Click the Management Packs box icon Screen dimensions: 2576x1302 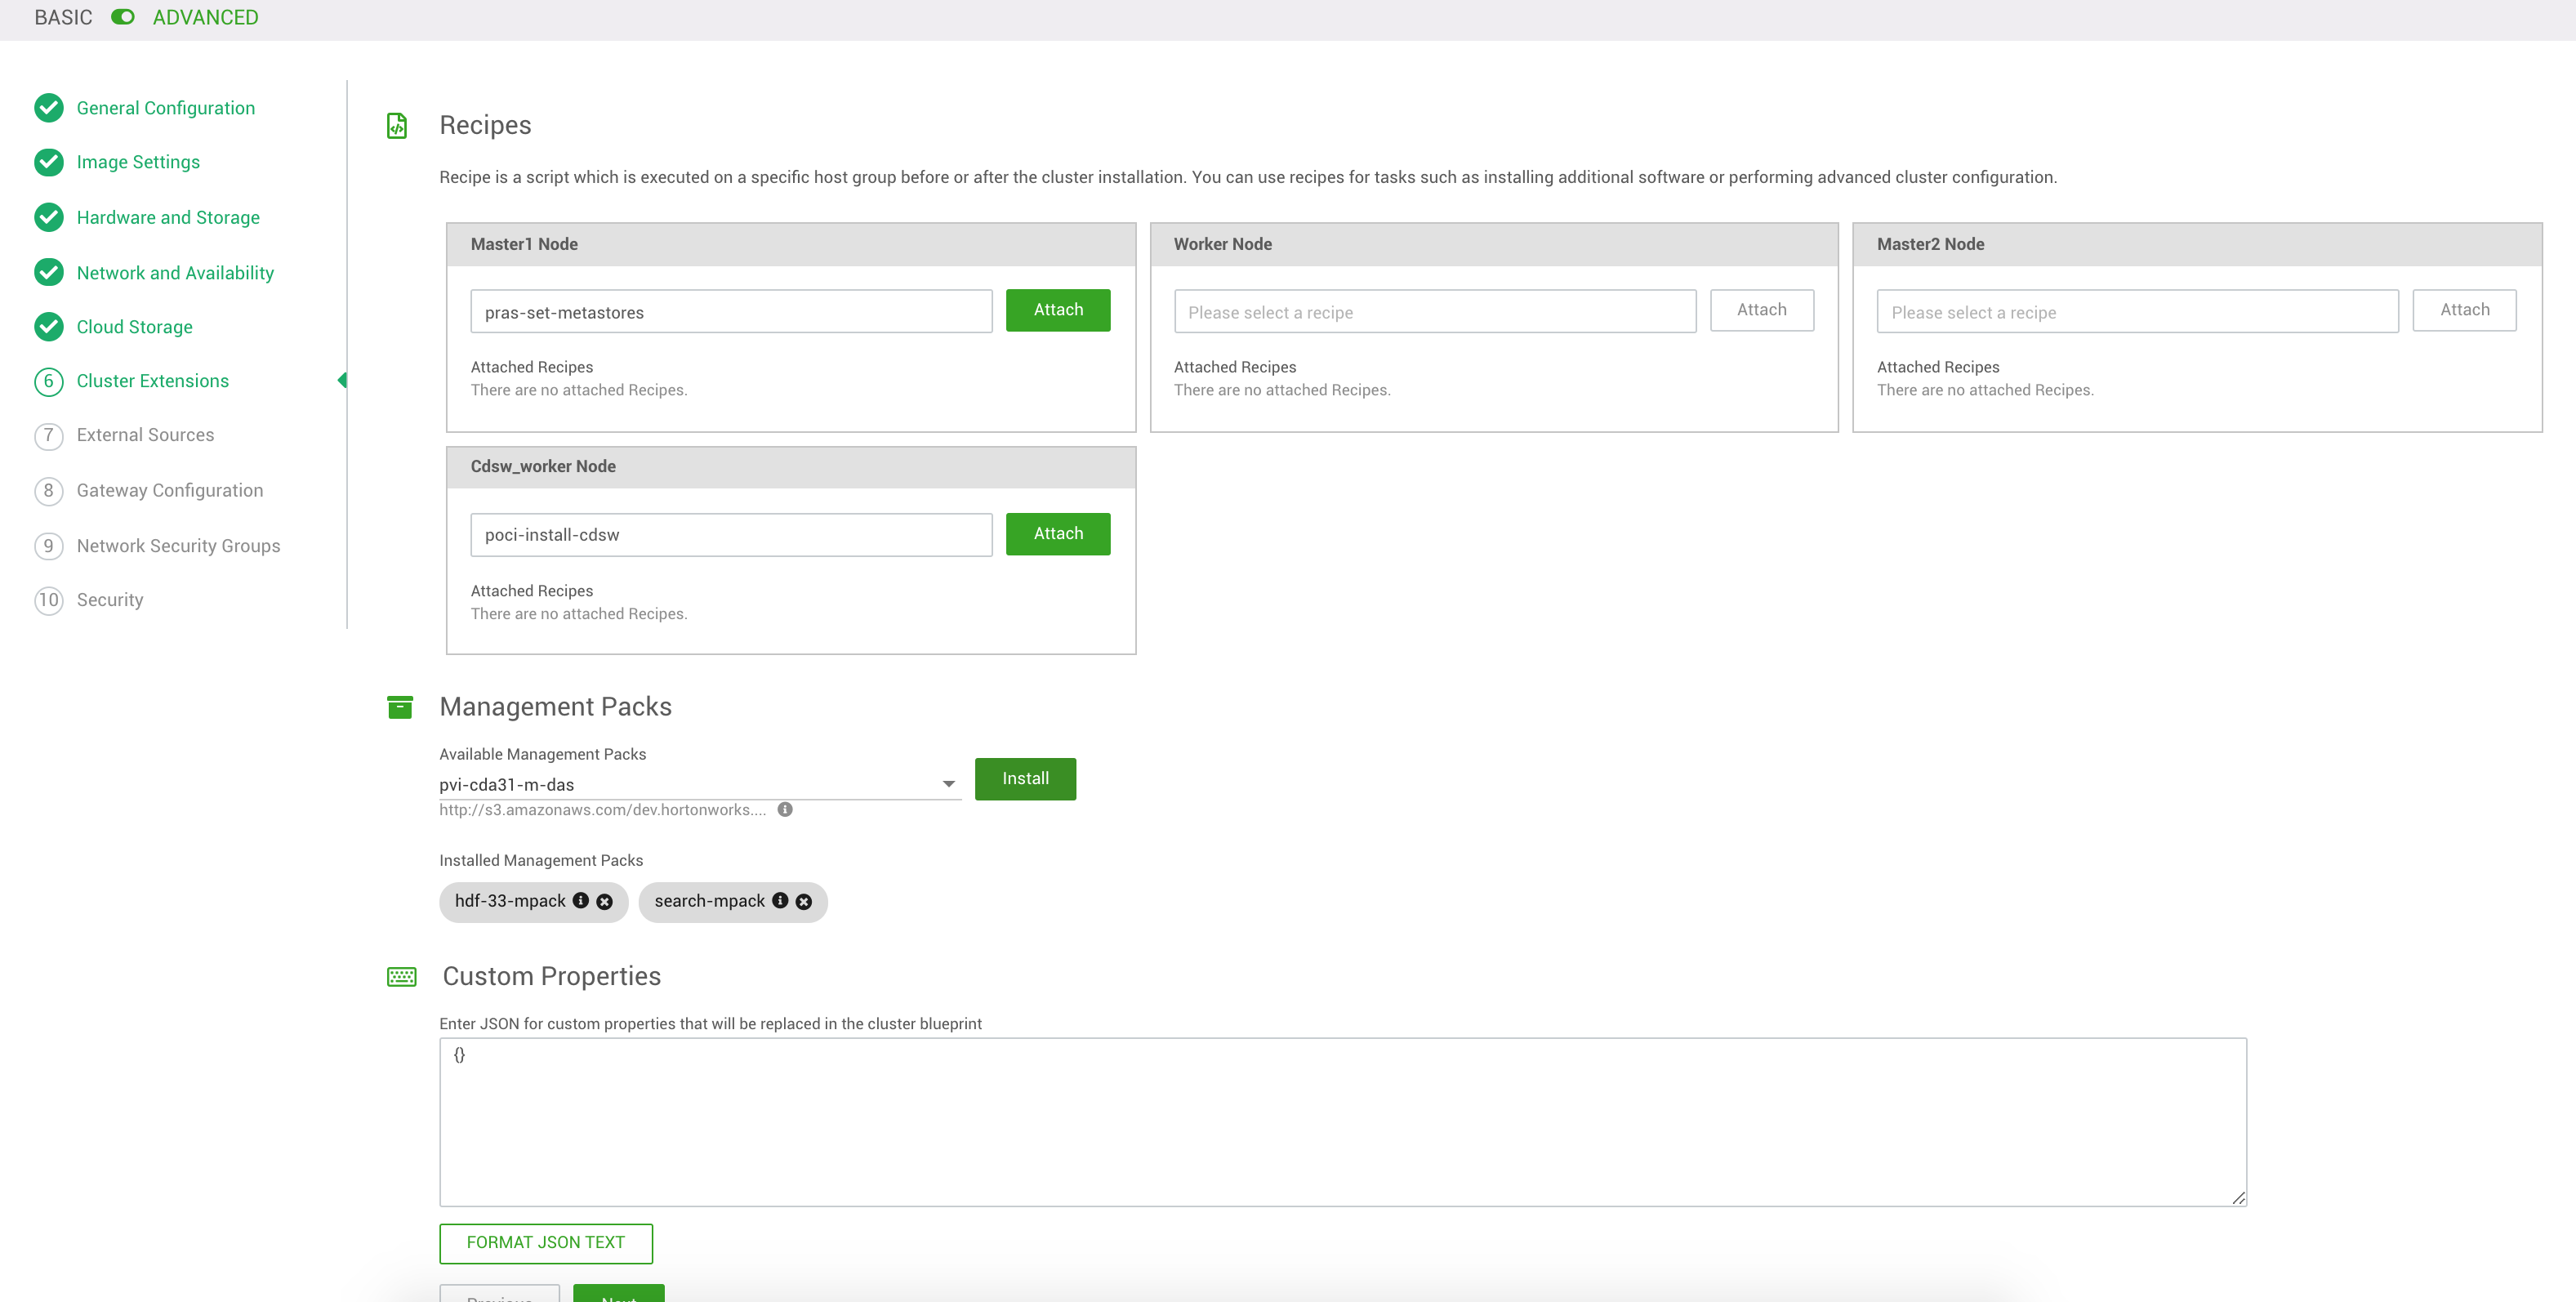click(400, 707)
